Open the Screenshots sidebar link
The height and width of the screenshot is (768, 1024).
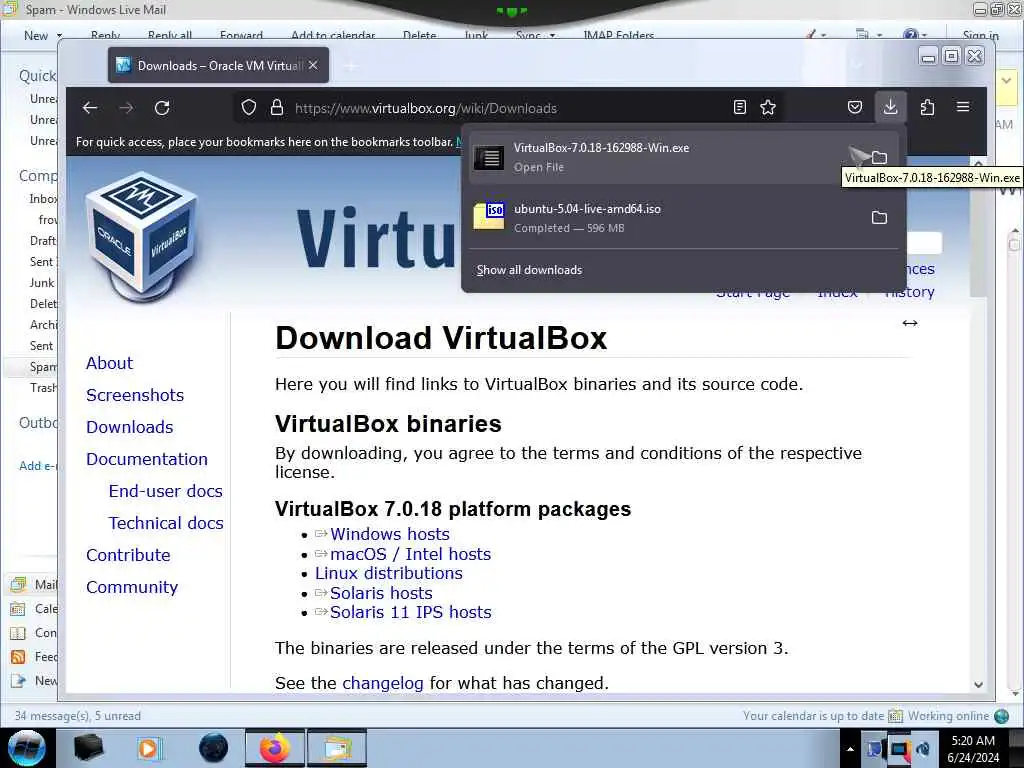point(135,395)
